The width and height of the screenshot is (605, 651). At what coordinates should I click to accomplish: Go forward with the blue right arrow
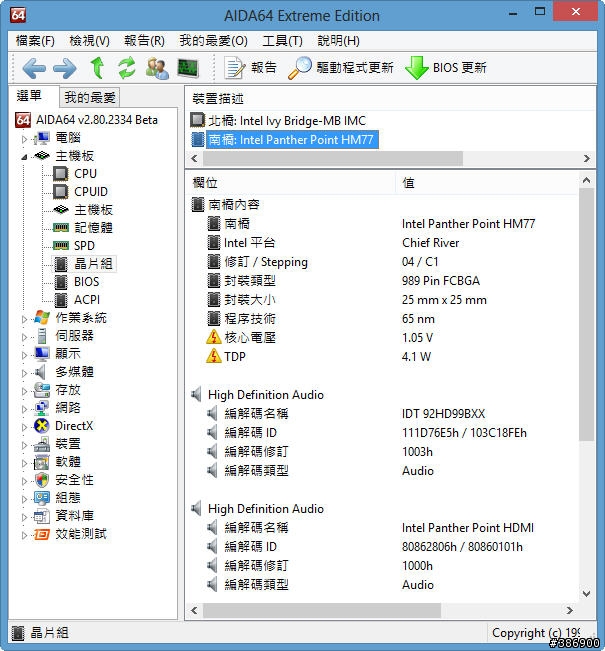(x=65, y=68)
